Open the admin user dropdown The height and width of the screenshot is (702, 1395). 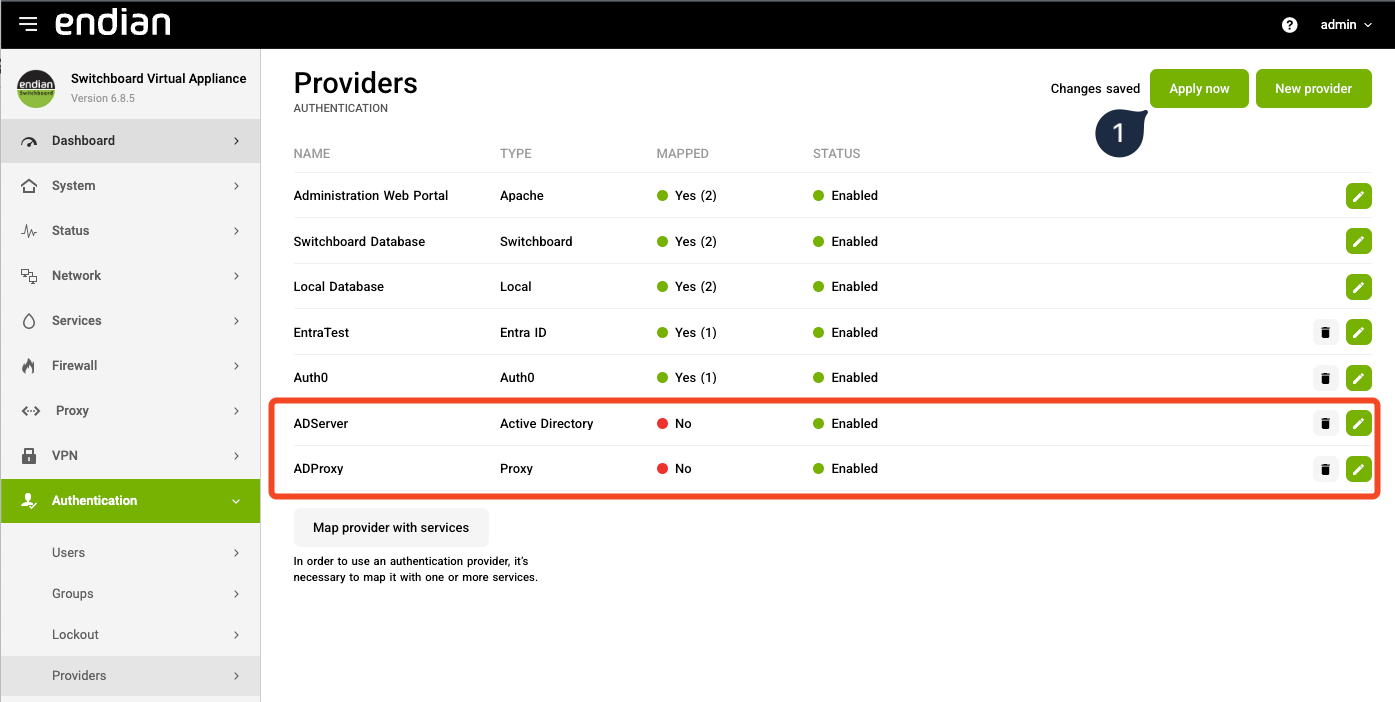tap(1346, 25)
